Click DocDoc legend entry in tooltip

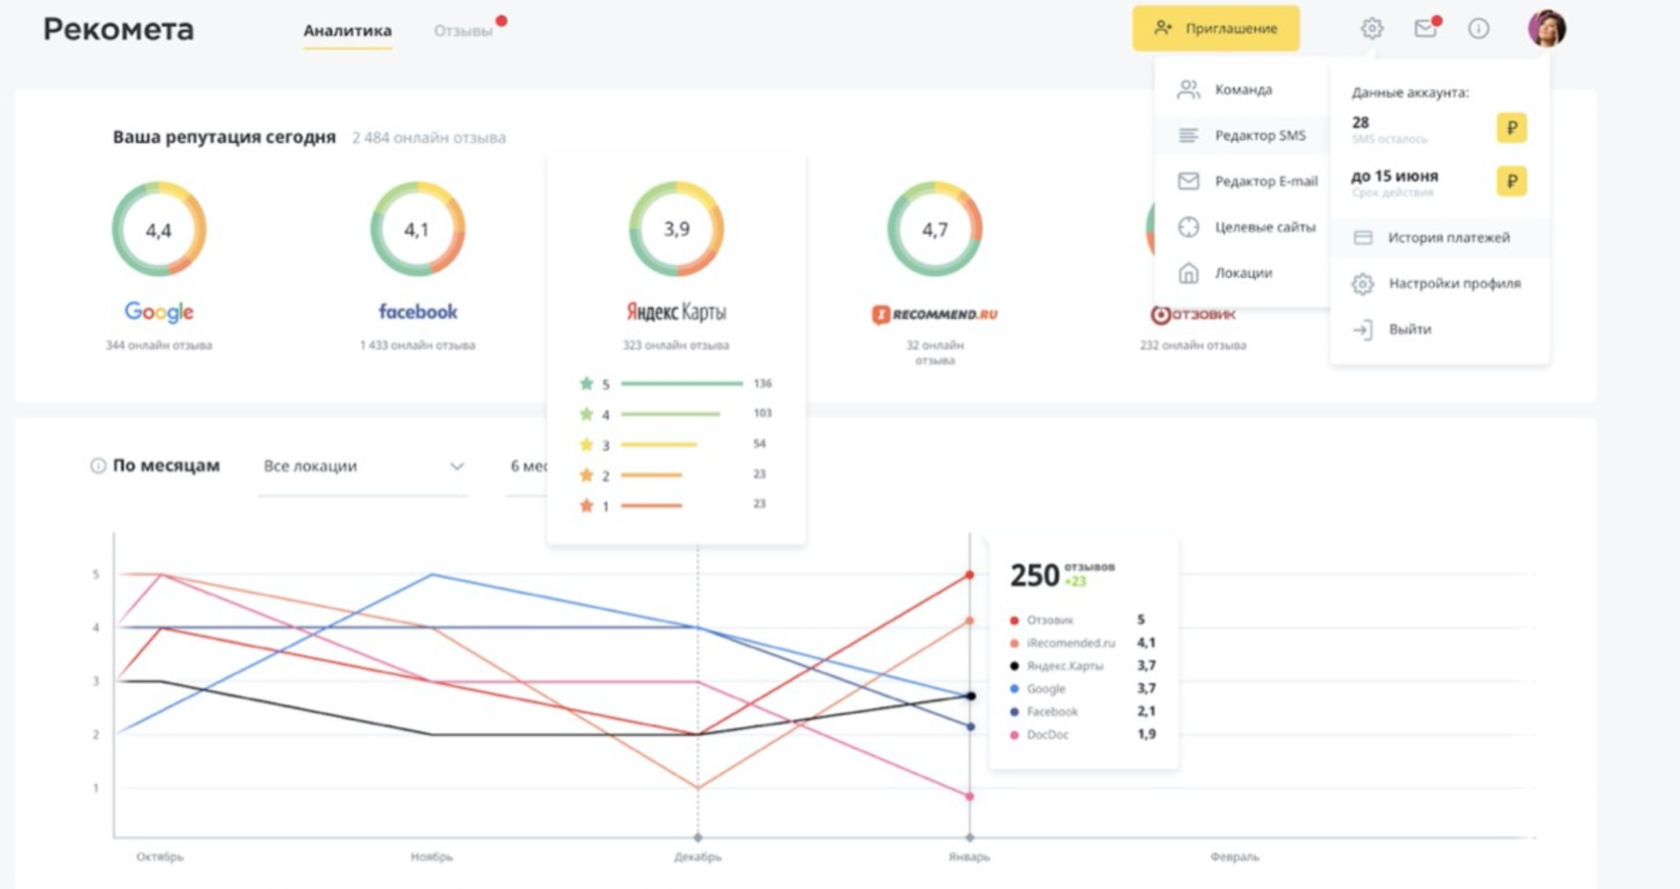tap(1083, 735)
